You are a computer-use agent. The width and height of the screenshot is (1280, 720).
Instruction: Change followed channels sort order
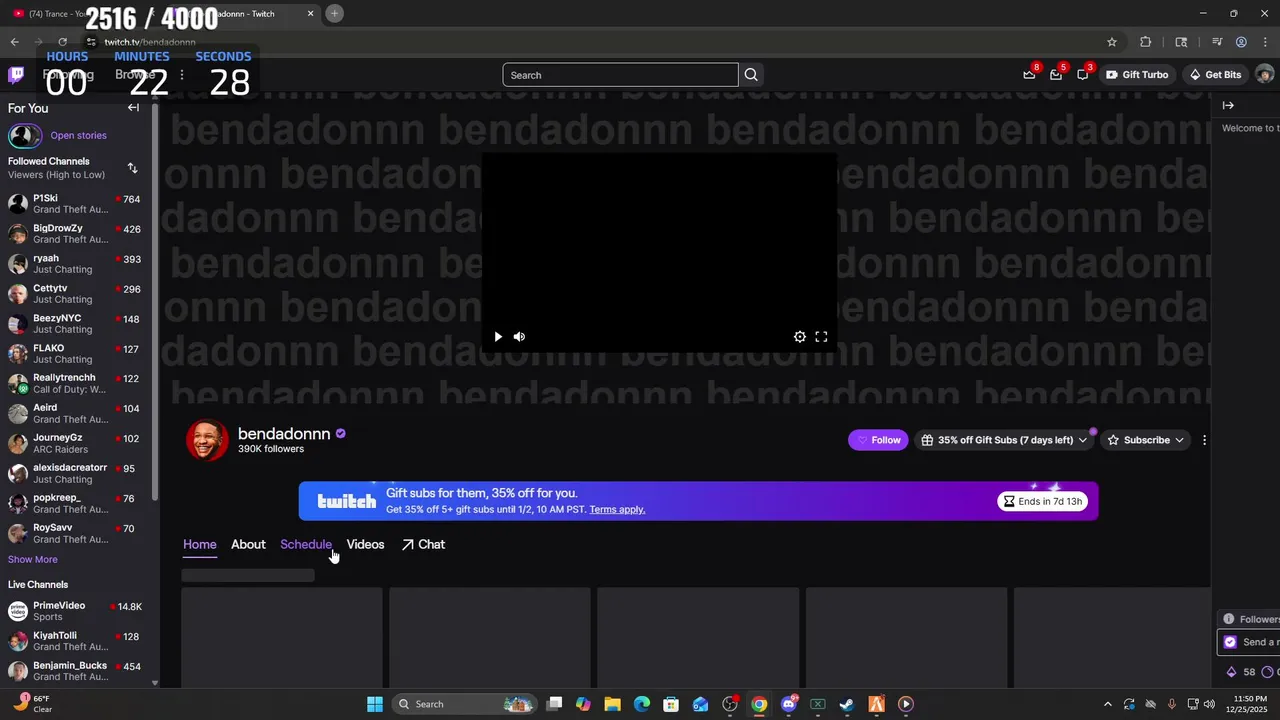tap(133, 168)
